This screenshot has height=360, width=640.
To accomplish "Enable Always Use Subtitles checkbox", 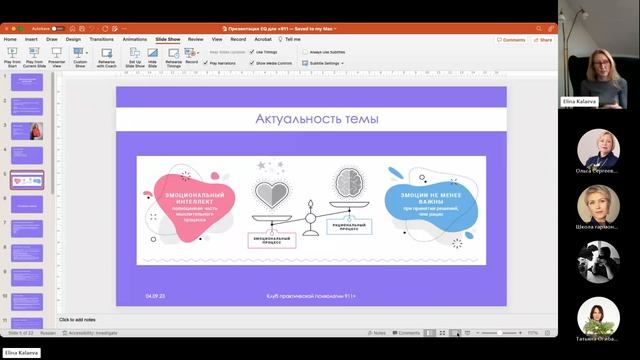I will pos(305,52).
